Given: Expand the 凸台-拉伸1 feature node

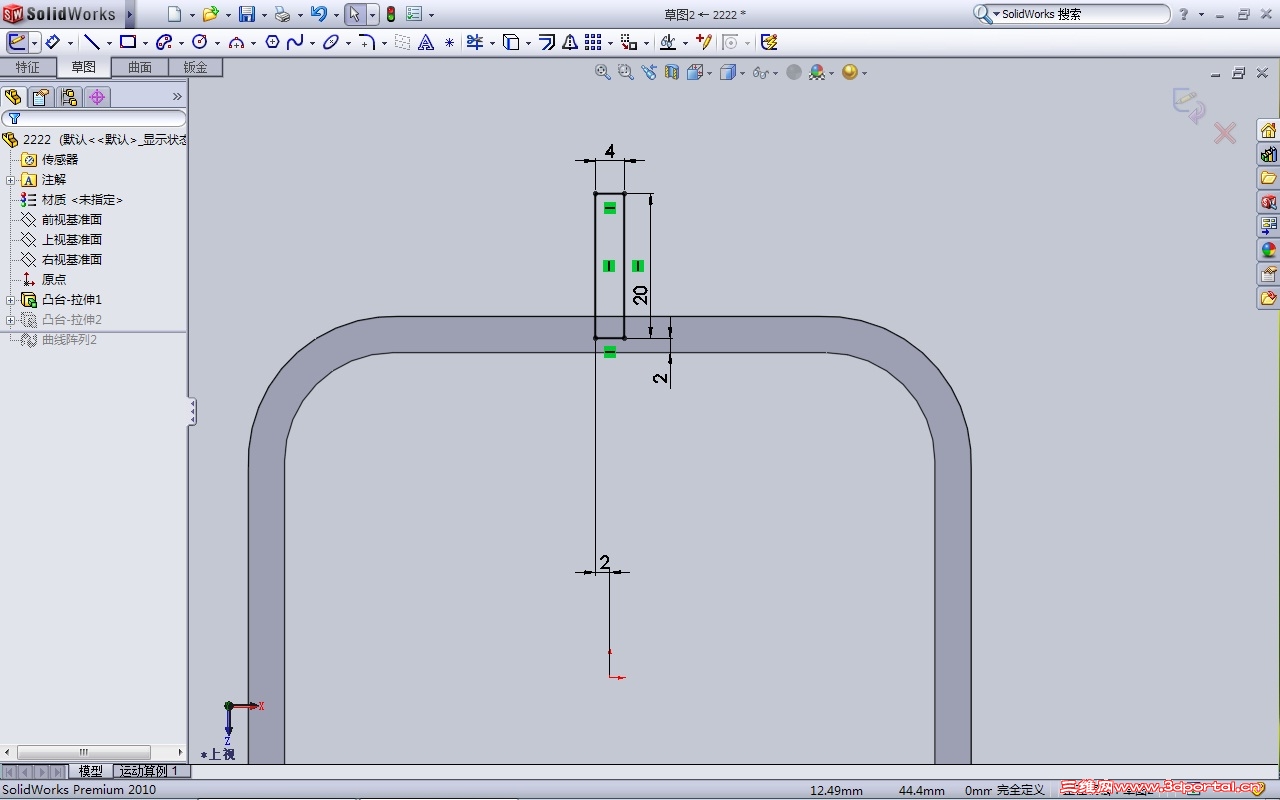Looking at the screenshot, I should (x=10, y=300).
